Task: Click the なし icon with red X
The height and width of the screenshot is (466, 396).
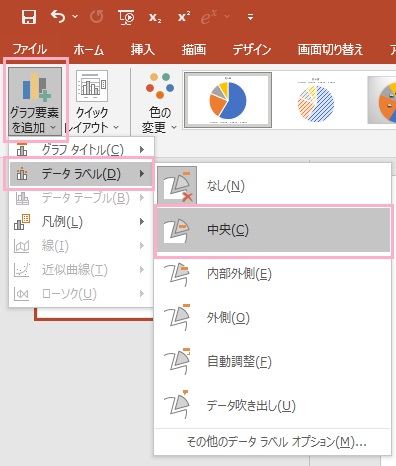Action: [x=177, y=185]
